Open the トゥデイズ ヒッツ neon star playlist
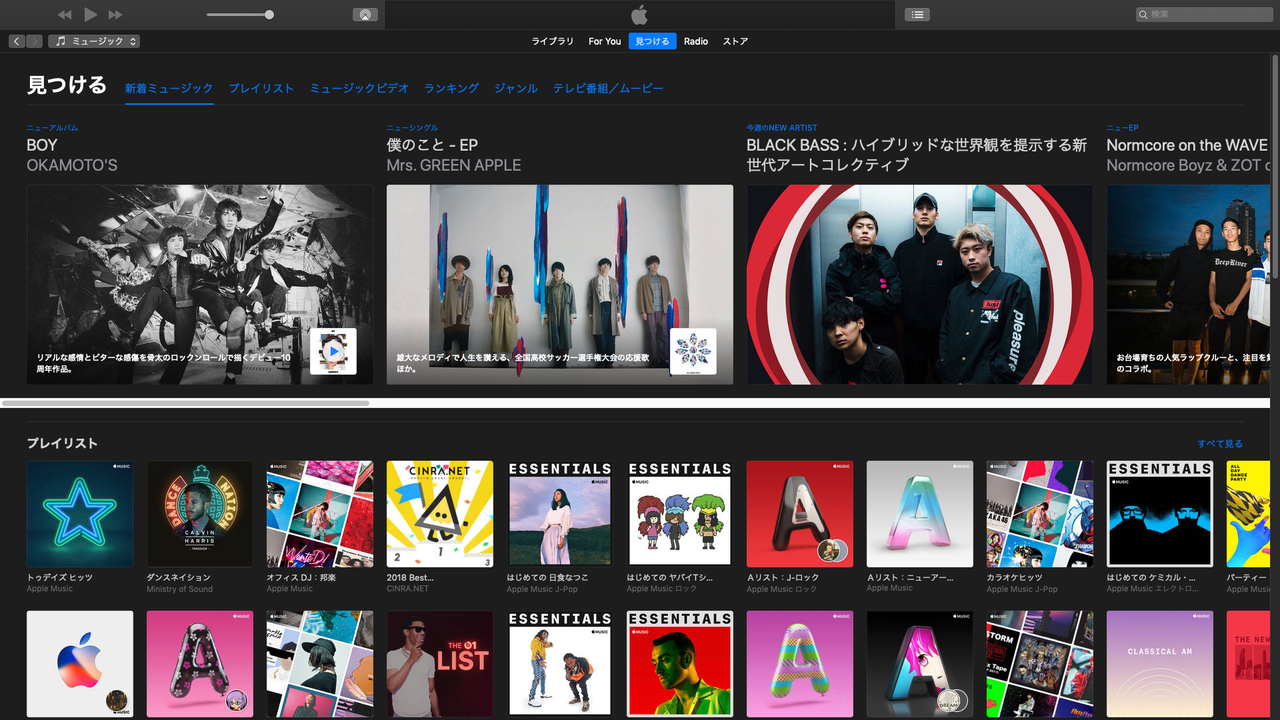The image size is (1280, 720). [80, 514]
